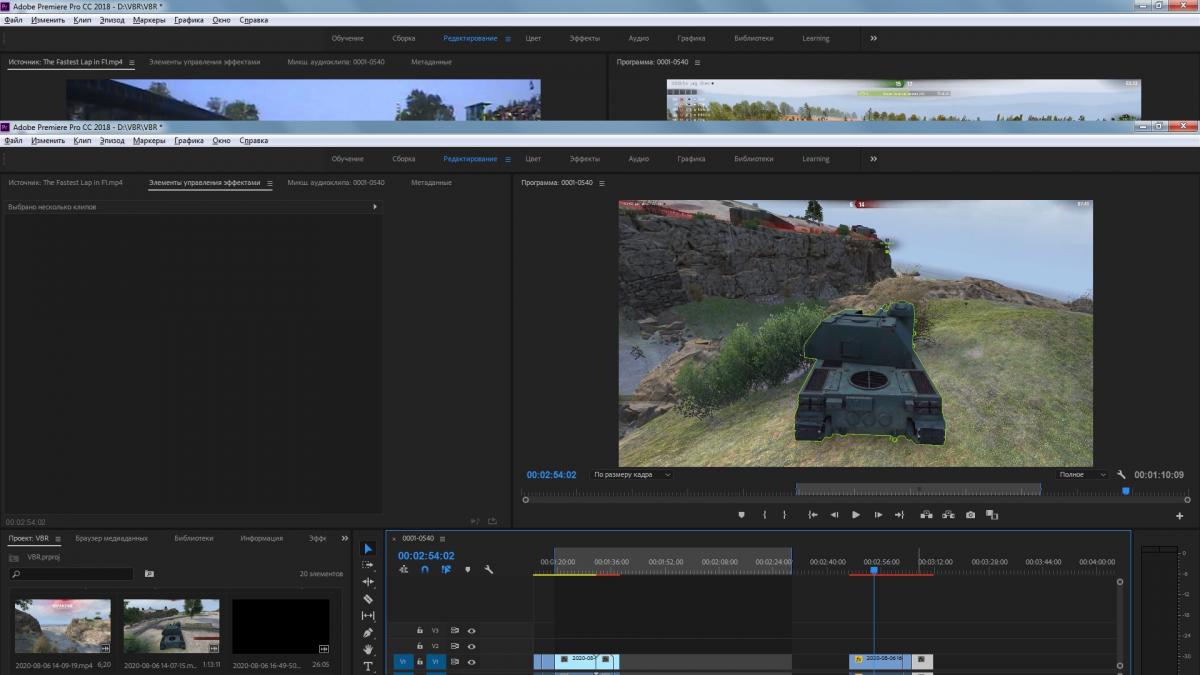Select the Ripple Edit tool
The width and height of the screenshot is (1200, 675).
point(368,582)
